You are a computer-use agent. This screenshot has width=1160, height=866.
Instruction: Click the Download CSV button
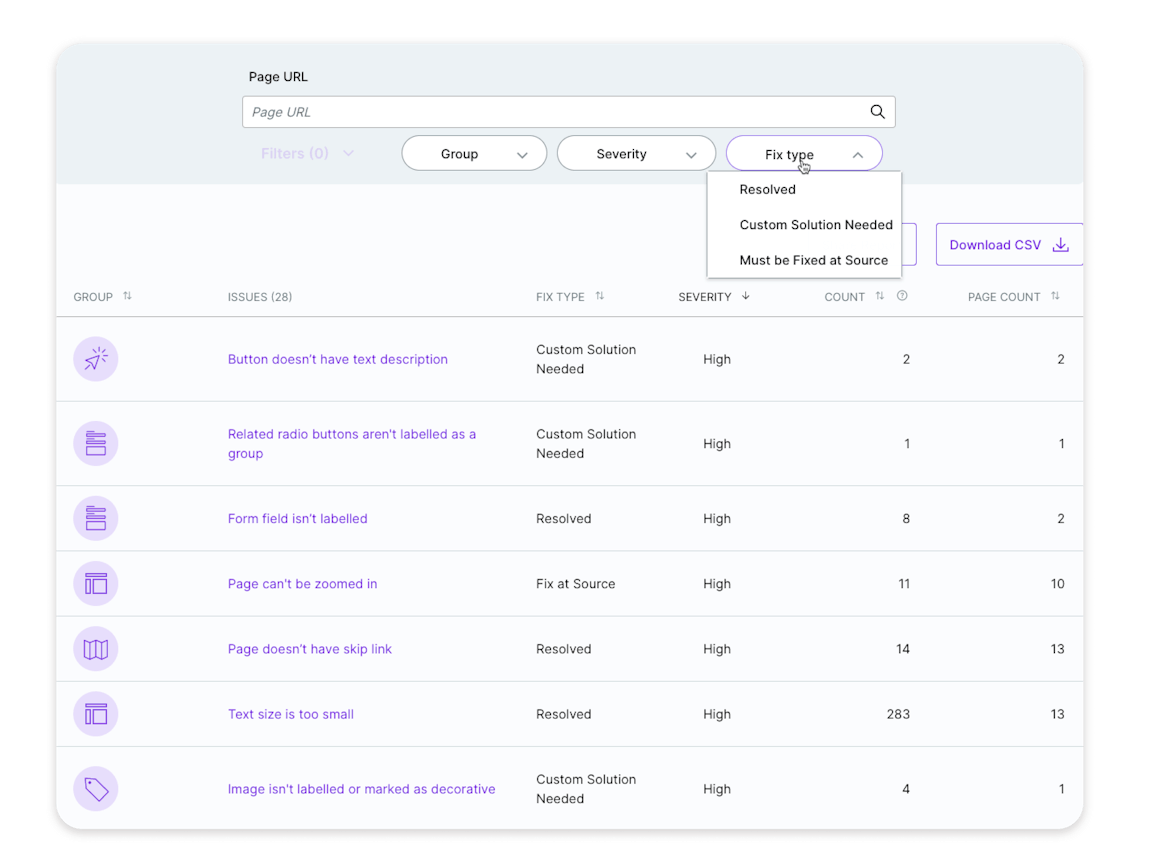(1009, 245)
